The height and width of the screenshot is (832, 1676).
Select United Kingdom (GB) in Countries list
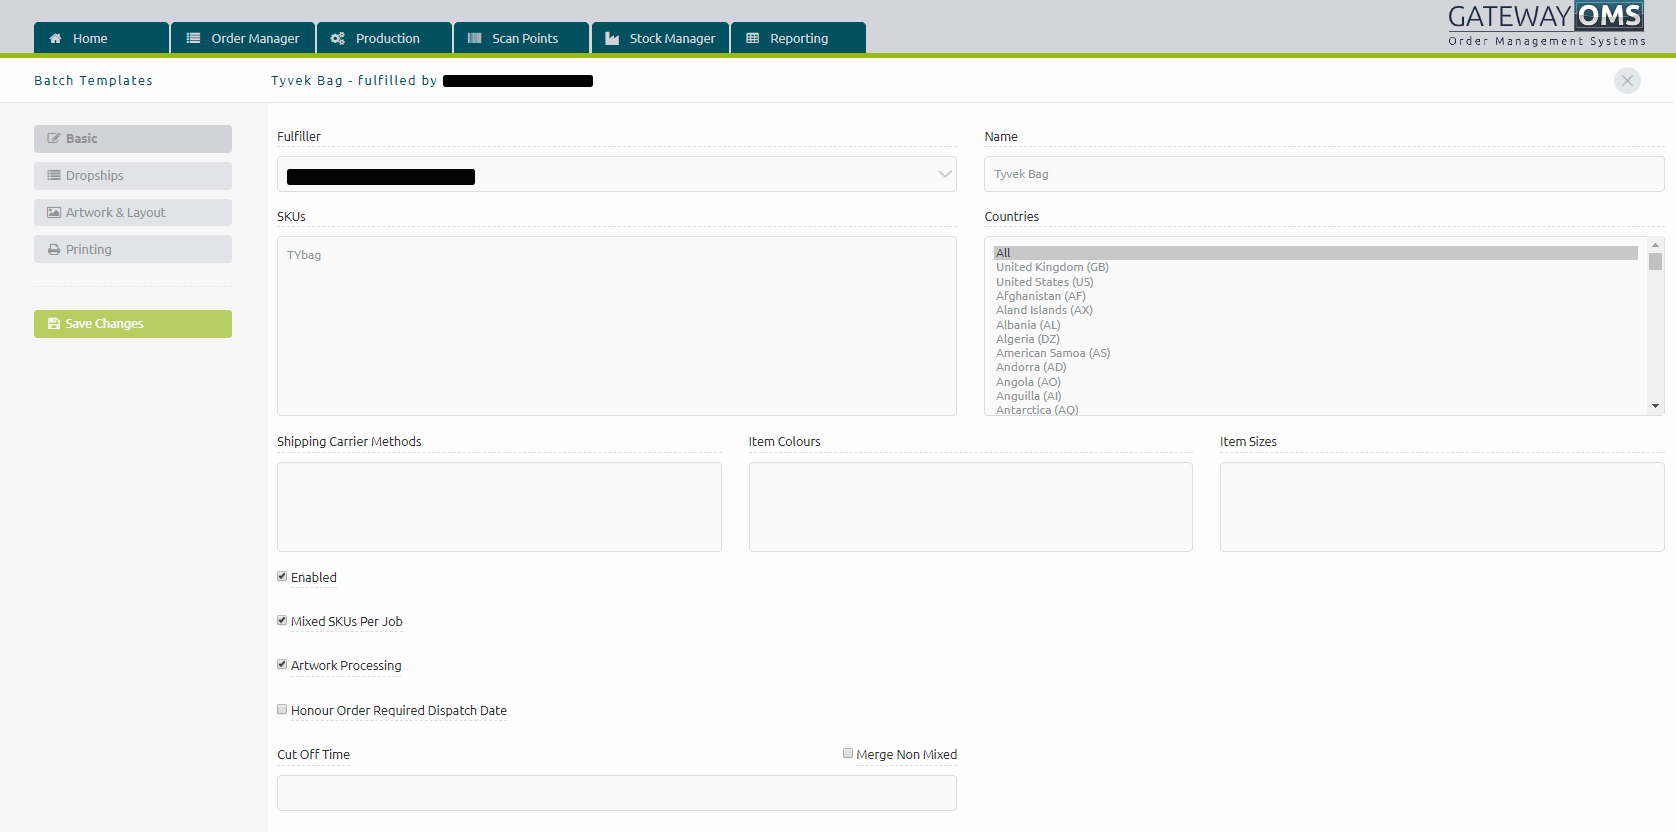1052,268
